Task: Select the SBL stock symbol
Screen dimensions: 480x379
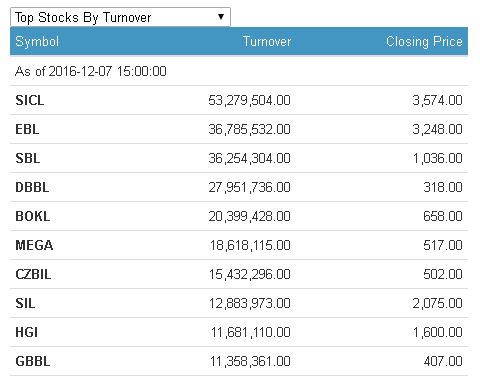Action: tap(28, 158)
